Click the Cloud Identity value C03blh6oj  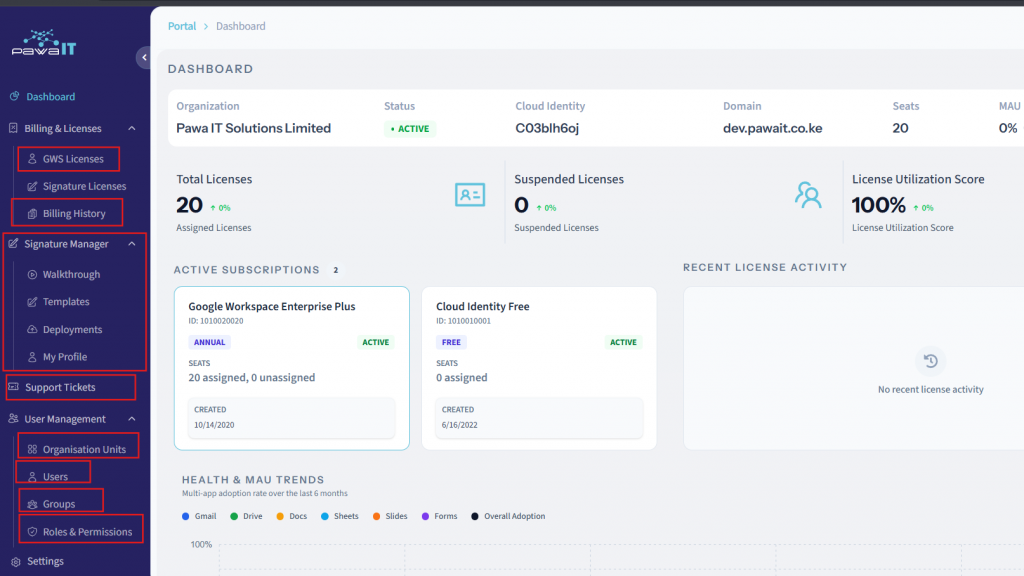[547, 128]
